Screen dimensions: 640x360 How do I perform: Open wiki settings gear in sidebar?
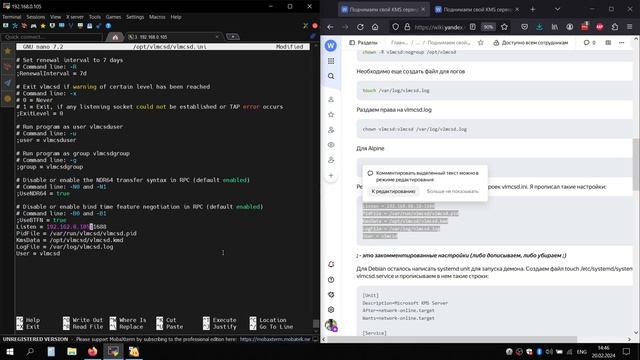(x=331, y=309)
